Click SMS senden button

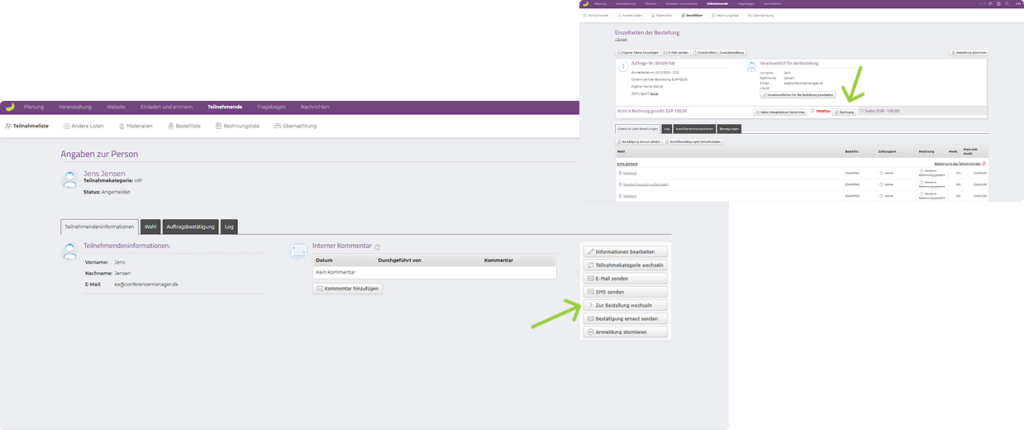tap(626, 291)
